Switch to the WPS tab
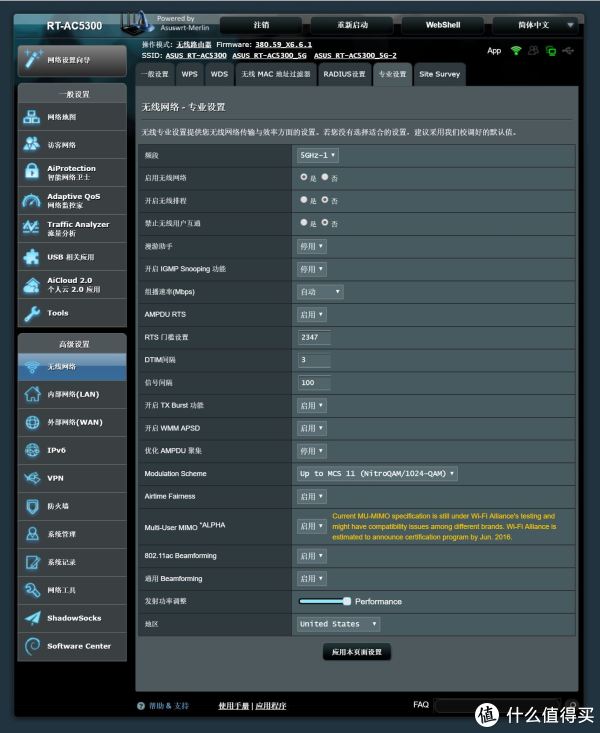This screenshot has height=733, width=600. coord(189,74)
